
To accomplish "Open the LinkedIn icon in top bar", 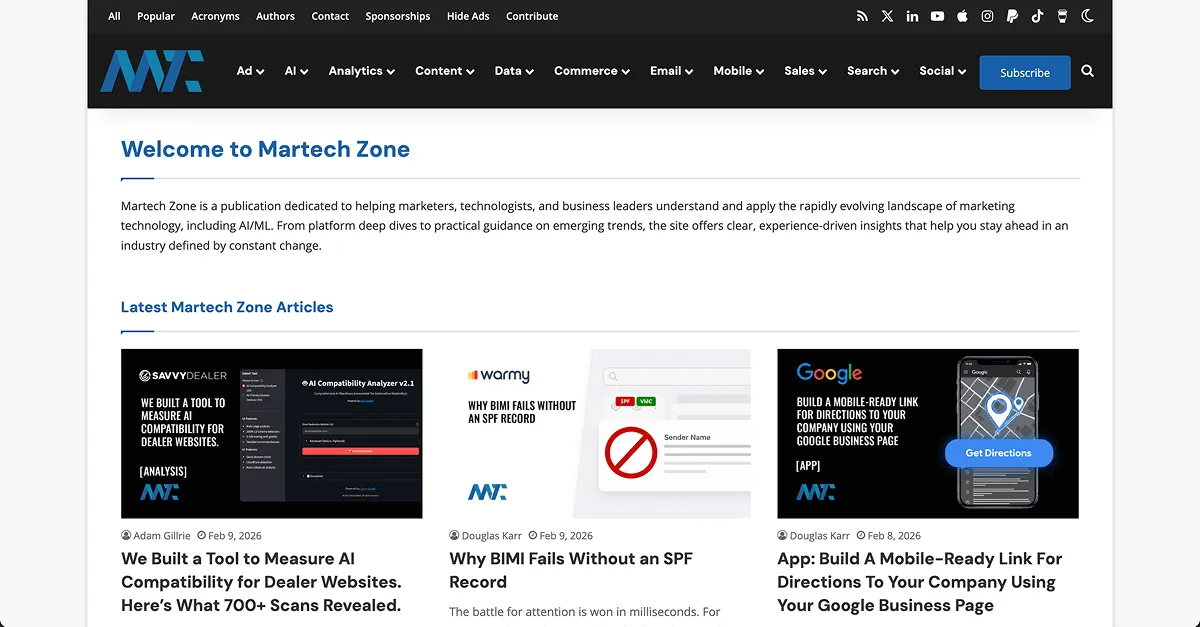I will (x=912, y=16).
